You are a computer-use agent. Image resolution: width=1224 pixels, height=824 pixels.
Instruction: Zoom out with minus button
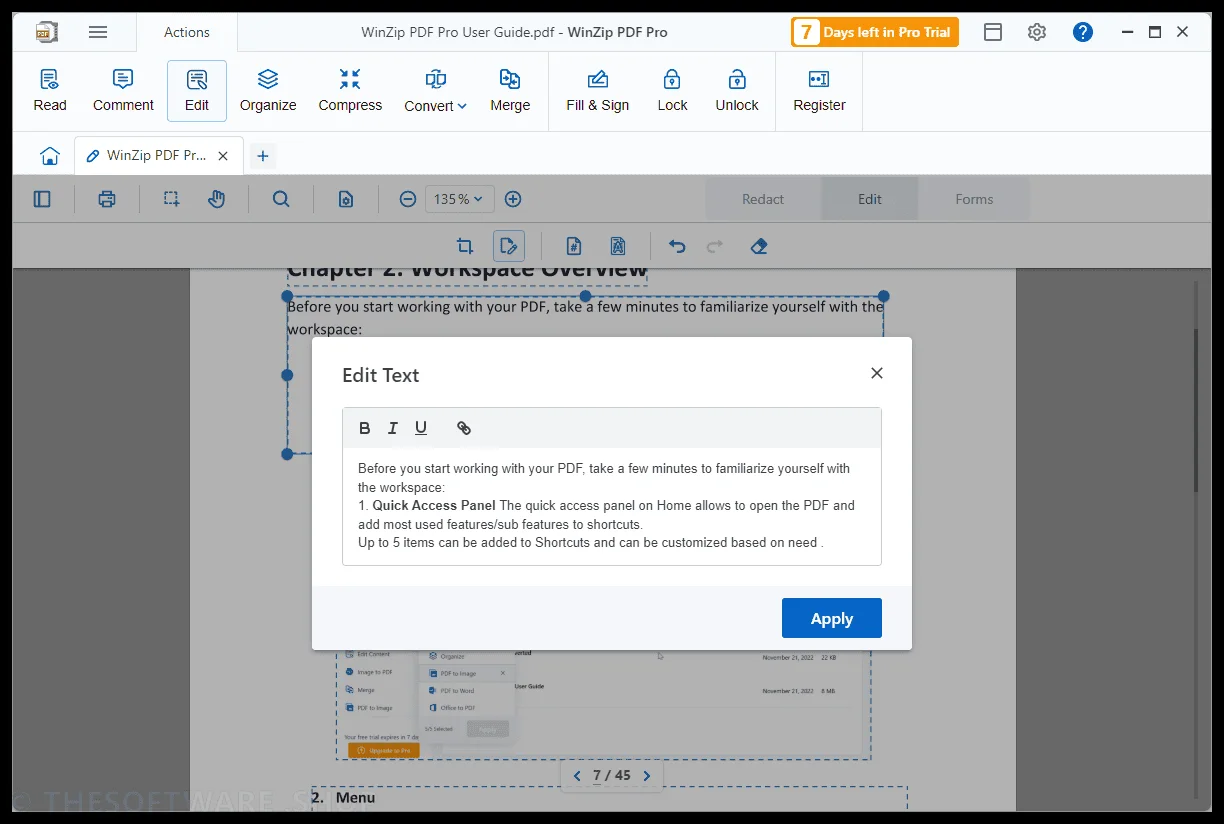[x=408, y=199]
